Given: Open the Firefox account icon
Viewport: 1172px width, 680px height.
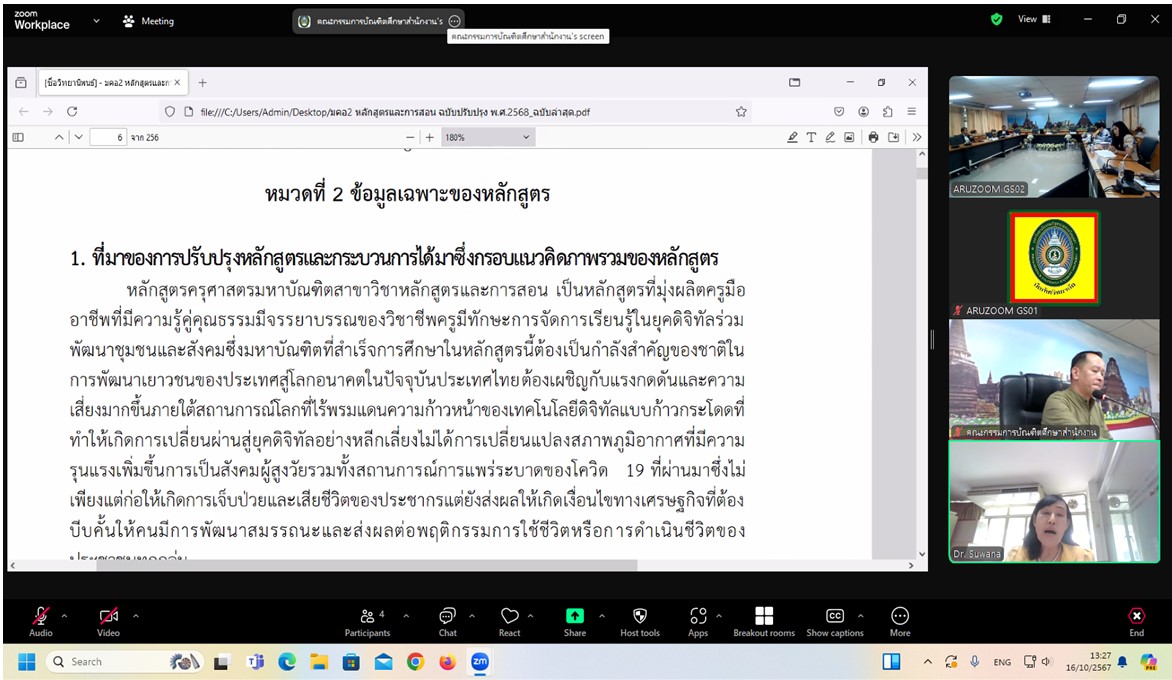Looking at the screenshot, I should click(x=863, y=111).
